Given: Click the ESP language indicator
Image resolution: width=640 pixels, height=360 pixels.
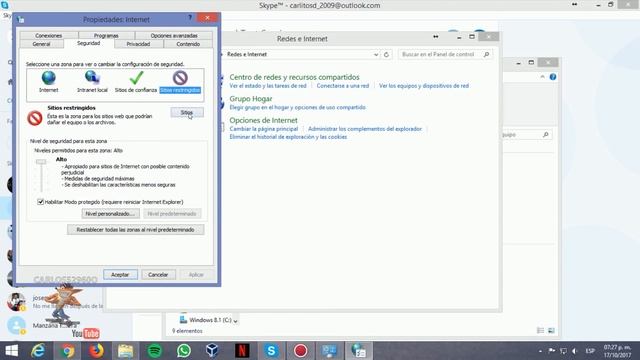Looking at the screenshot, I should coord(590,351).
